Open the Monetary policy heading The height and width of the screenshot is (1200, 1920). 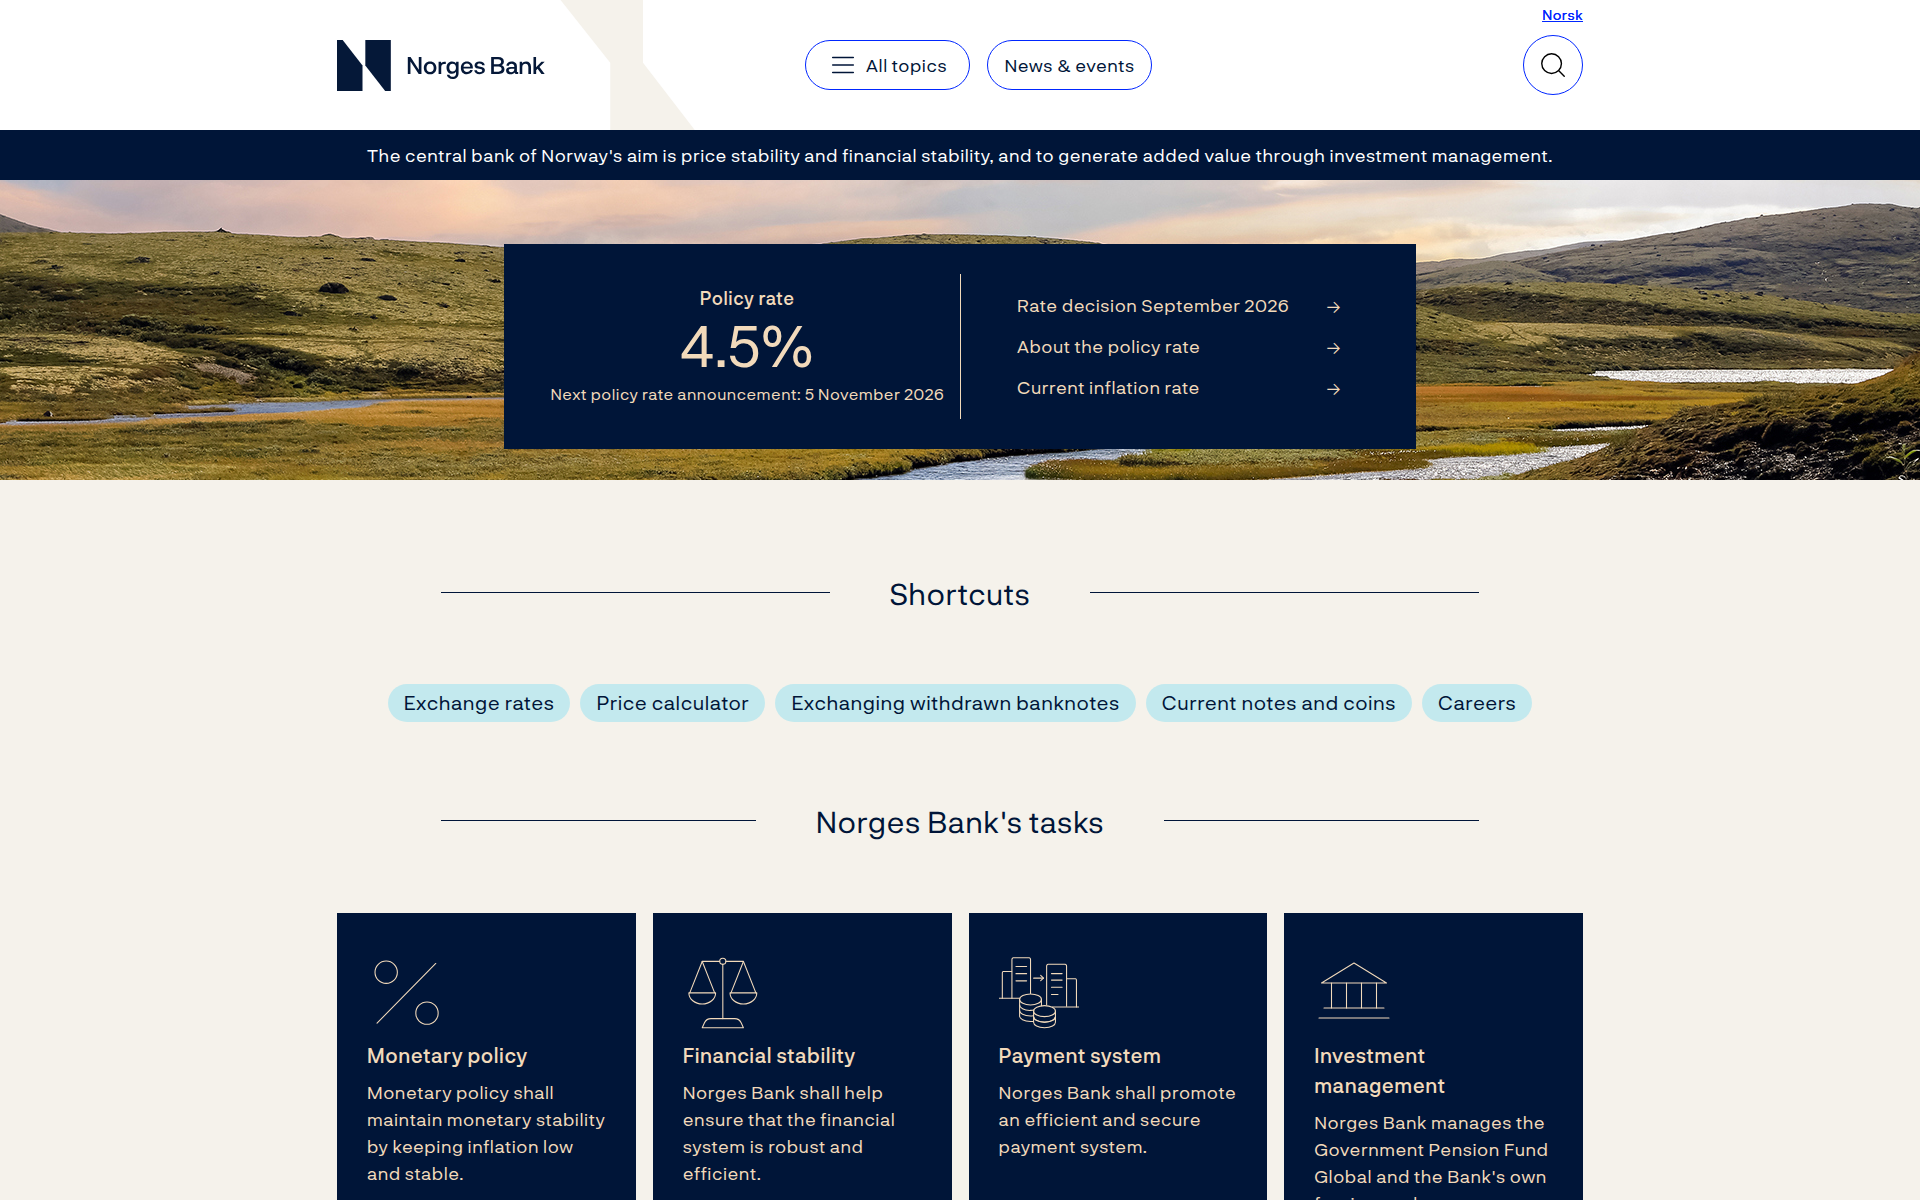[x=447, y=1056]
